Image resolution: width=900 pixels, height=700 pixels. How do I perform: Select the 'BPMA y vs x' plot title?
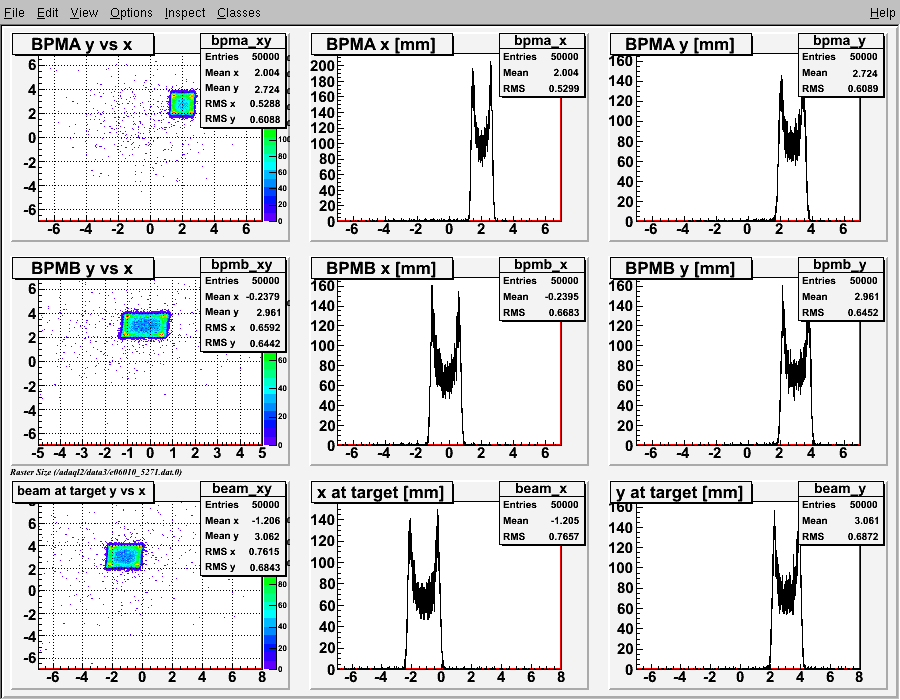pyautogui.click(x=83, y=44)
